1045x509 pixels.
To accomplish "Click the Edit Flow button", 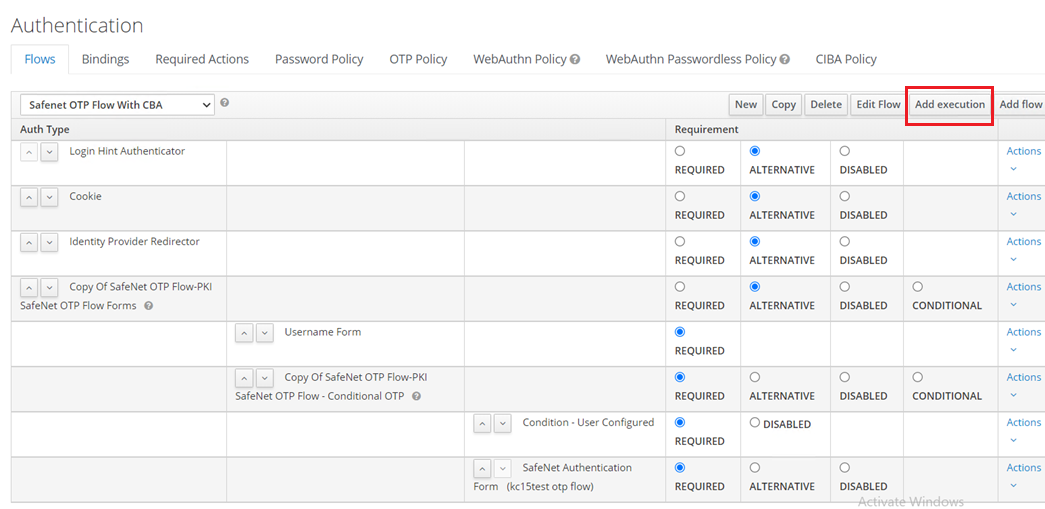I will [878, 104].
